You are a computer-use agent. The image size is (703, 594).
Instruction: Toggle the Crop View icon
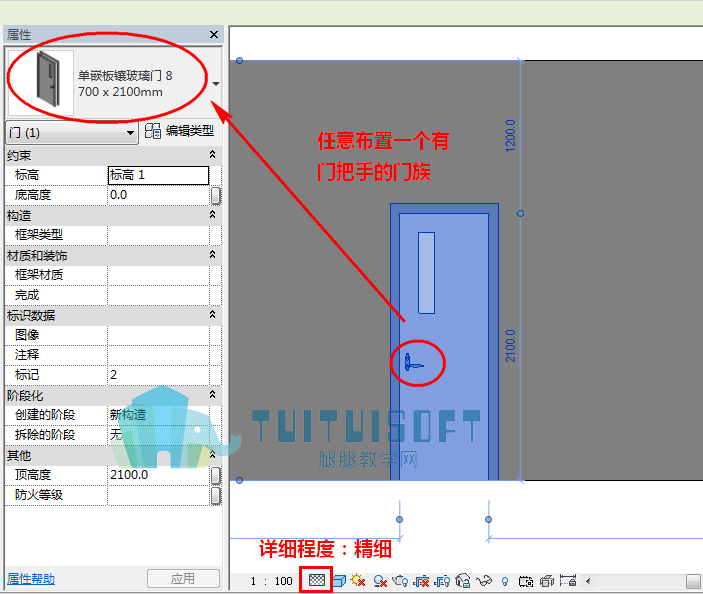(x=421, y=581)
